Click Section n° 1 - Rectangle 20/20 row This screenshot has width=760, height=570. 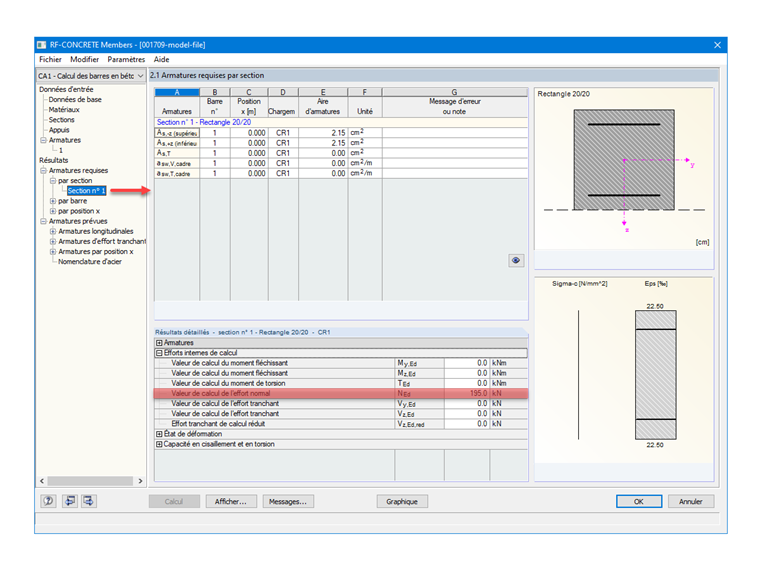click(x=341, y=123)
